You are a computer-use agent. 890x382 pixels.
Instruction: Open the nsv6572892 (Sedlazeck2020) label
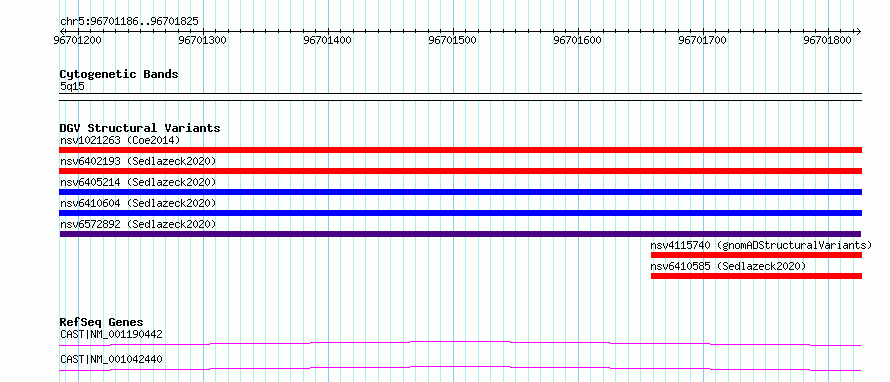coord(138,224)
